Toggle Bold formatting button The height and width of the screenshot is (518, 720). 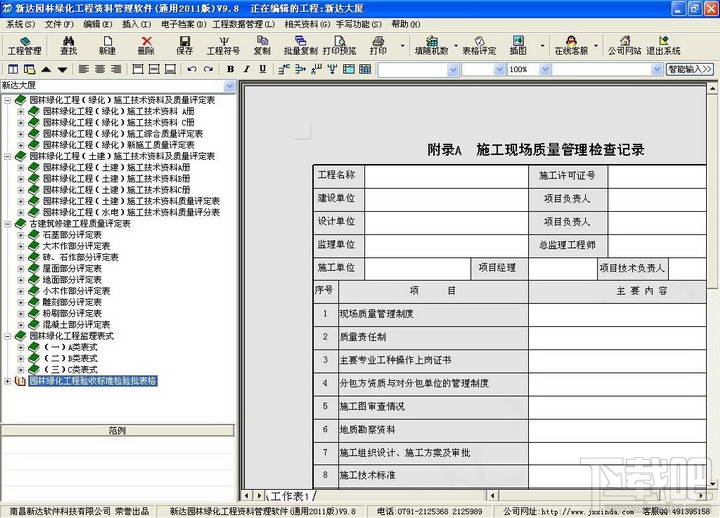pyautogui.click(x=231, y=69)
